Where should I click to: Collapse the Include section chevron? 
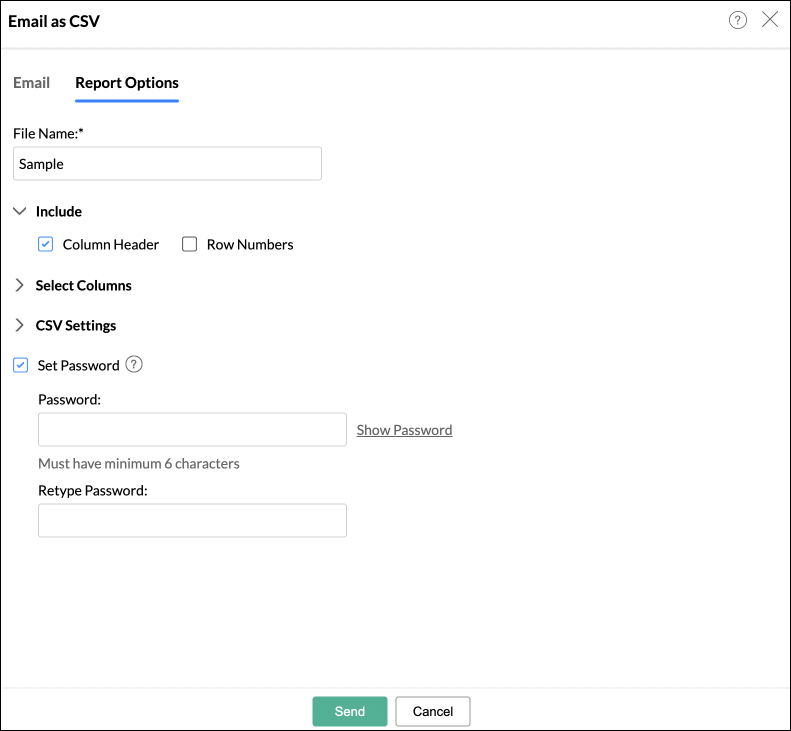tap(20, 211)
